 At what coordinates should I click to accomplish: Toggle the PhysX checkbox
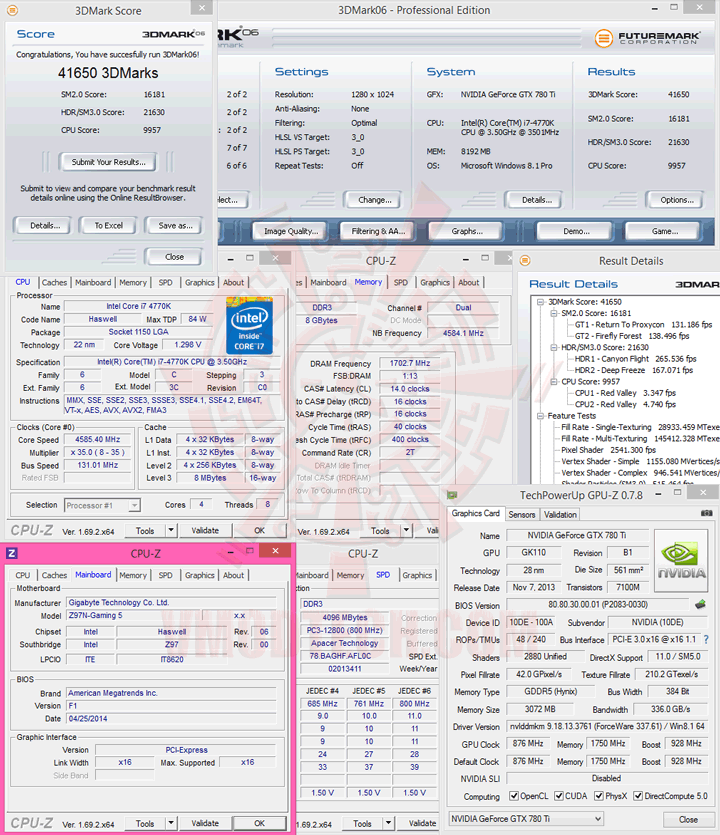click(x=599, y=796)
